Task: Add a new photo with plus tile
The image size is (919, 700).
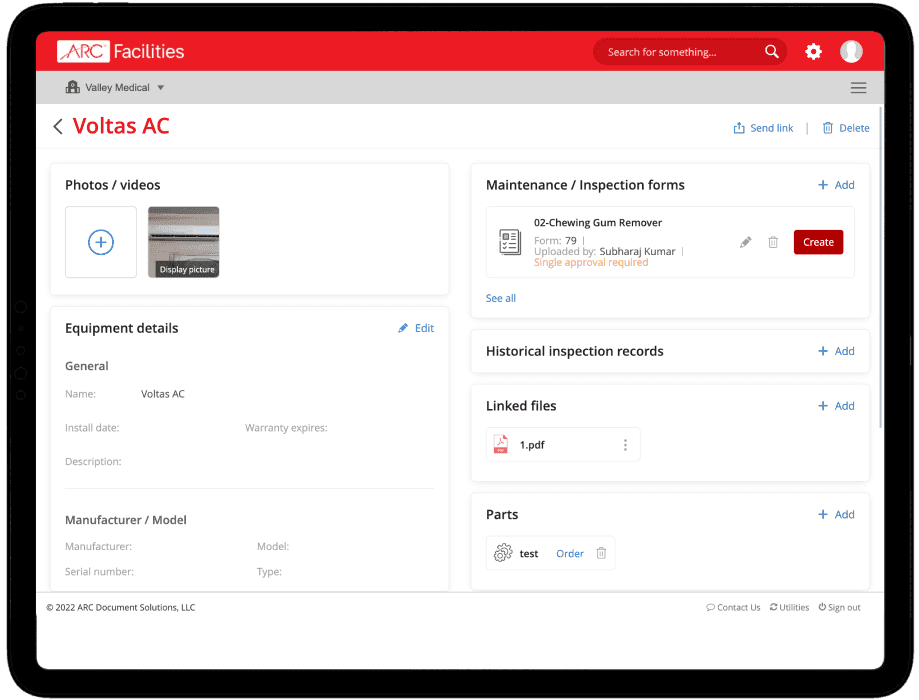Action: pyautogui.click(x=101, y=242)
